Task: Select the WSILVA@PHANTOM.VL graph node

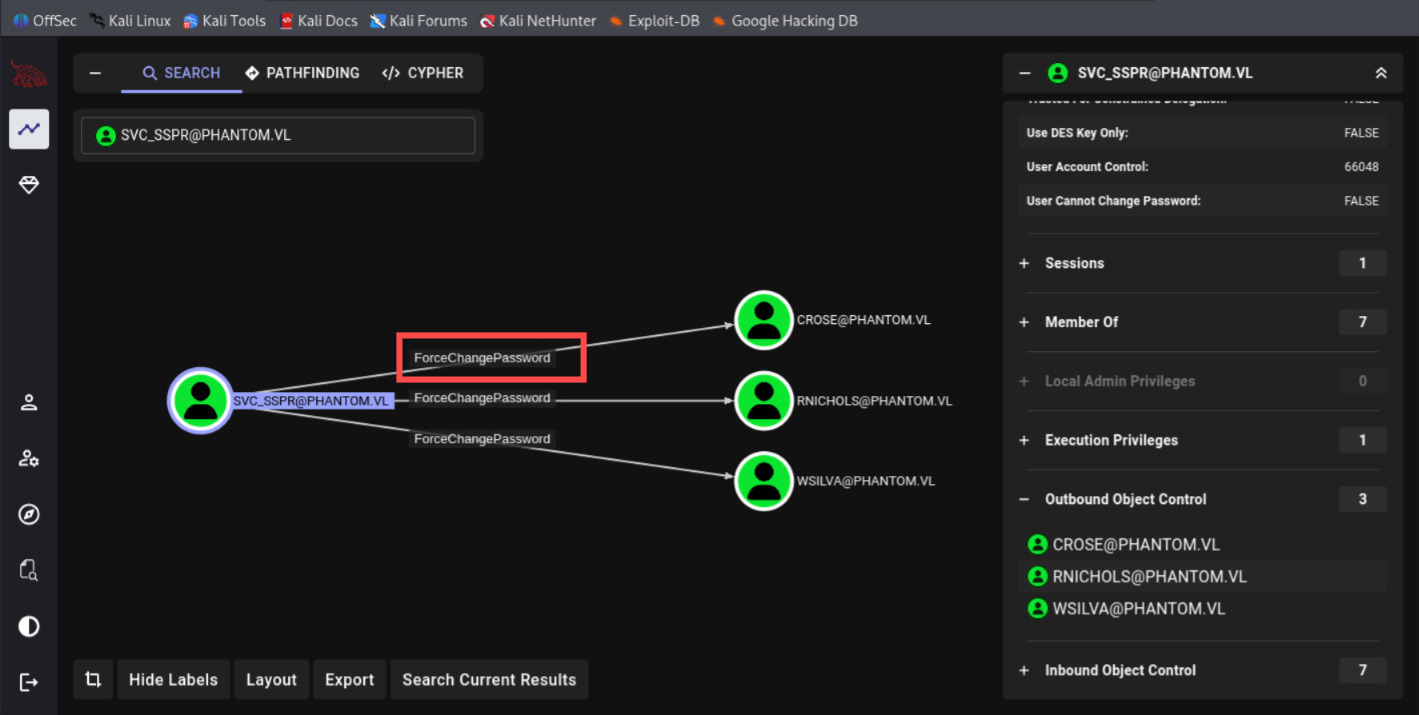Action: (764, 481)
